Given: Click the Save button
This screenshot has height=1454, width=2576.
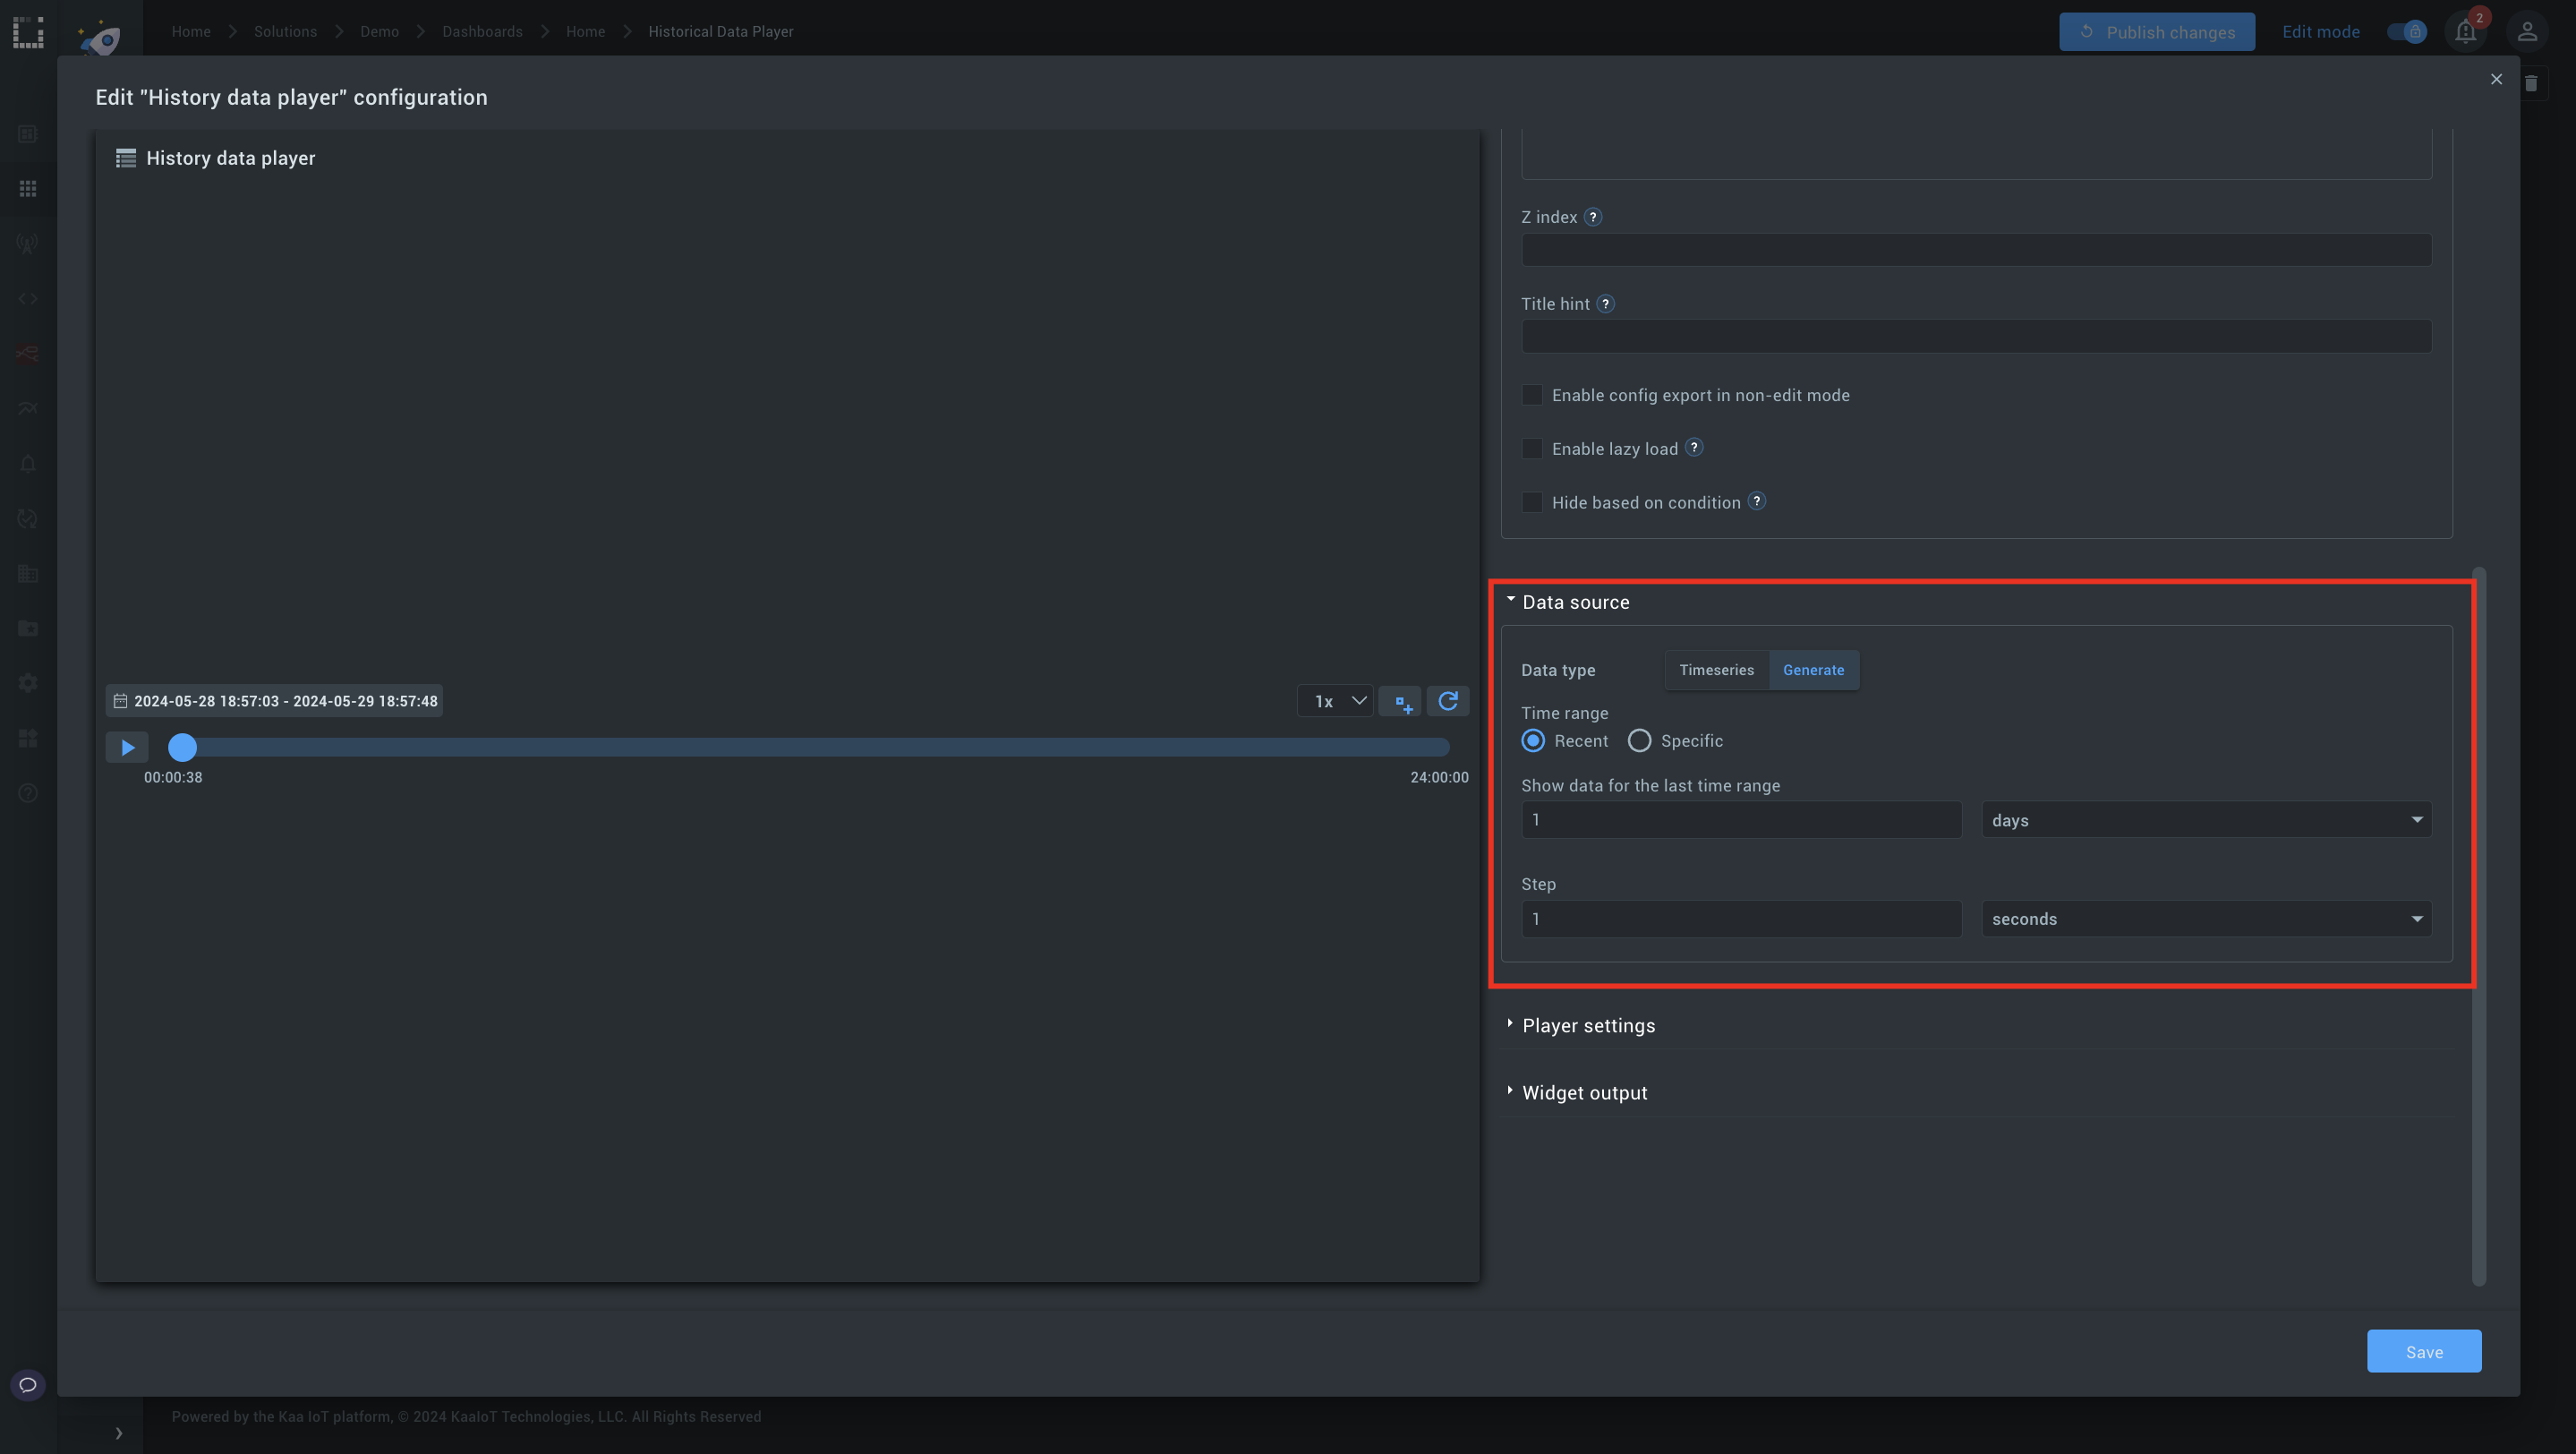Looking at the screenshot, I should 2423,1351.
